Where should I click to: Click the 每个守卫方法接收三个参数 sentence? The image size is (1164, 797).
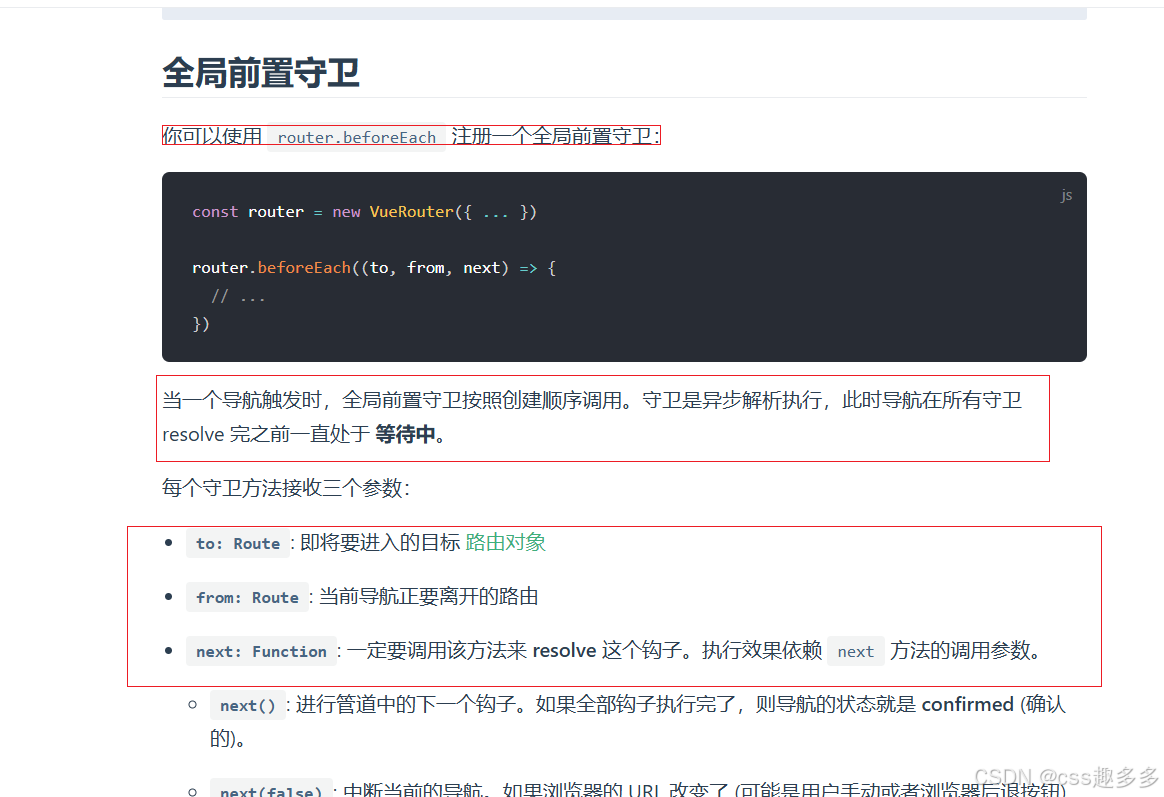286,488
